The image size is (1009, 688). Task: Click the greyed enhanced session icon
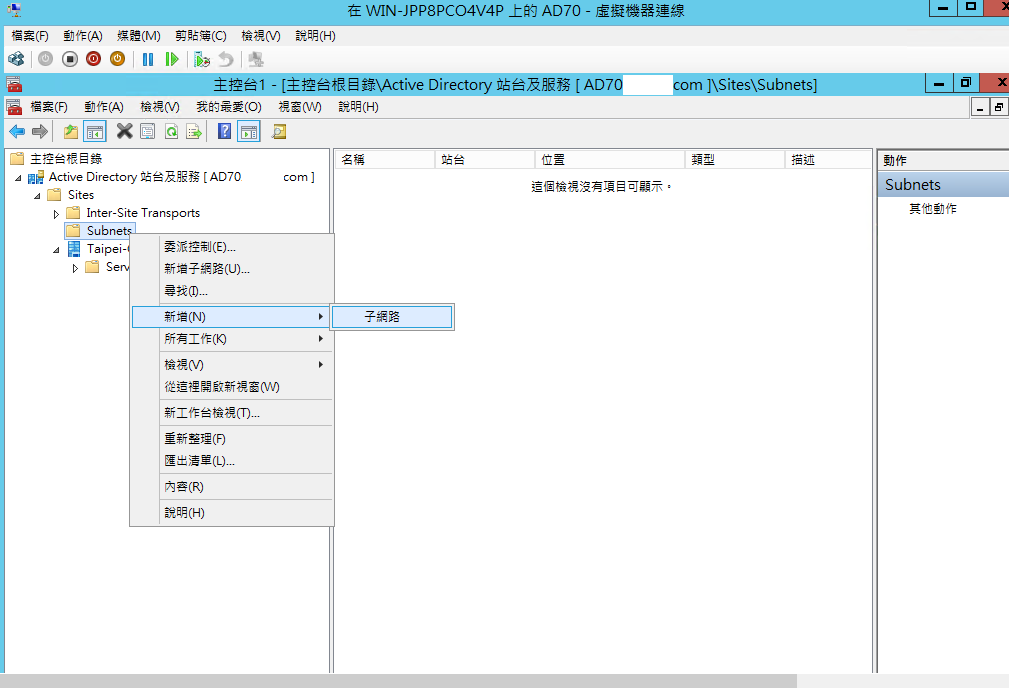pos(256,59)
